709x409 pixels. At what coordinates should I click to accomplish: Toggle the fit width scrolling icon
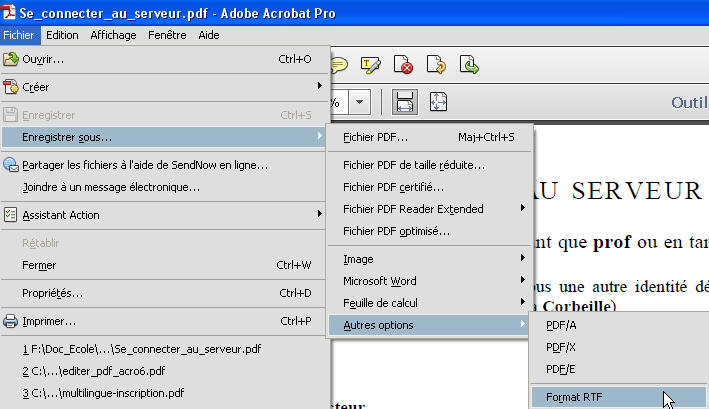pos(404,102)
